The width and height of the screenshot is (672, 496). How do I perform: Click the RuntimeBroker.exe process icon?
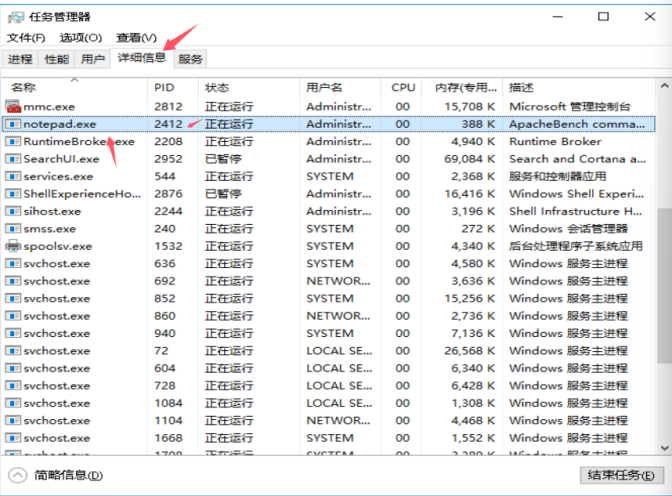pyautogui.click(x=13, y=141)
